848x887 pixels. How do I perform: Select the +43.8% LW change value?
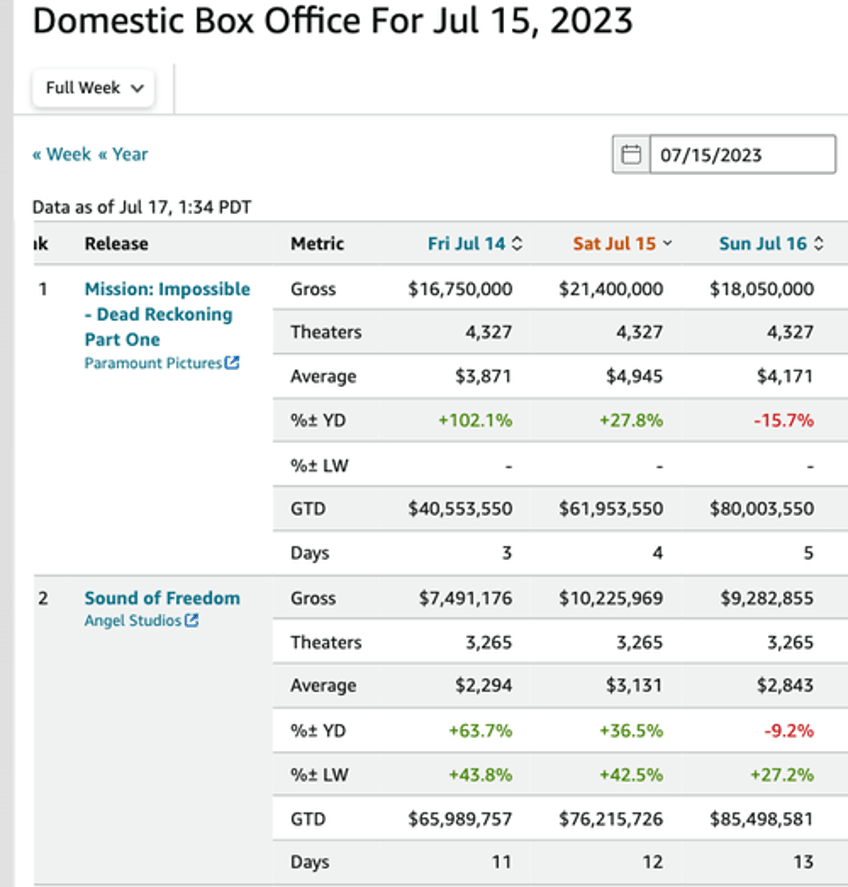pos(480,774)
